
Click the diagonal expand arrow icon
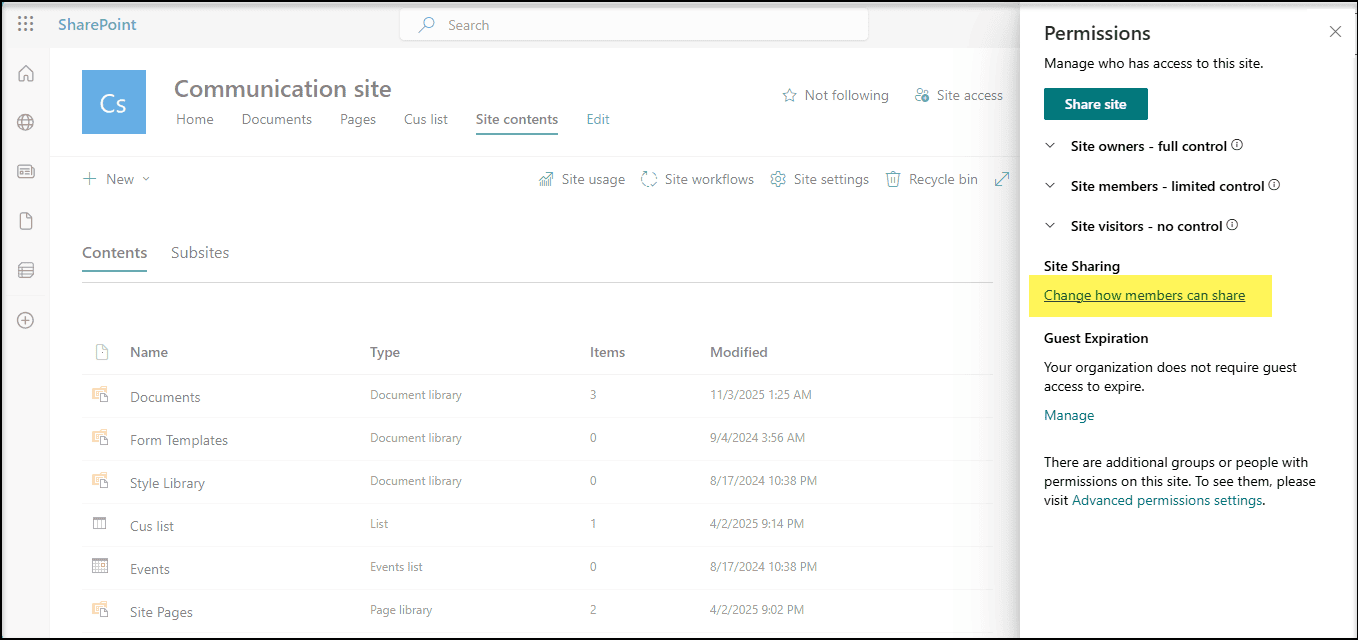point(1002,178)
